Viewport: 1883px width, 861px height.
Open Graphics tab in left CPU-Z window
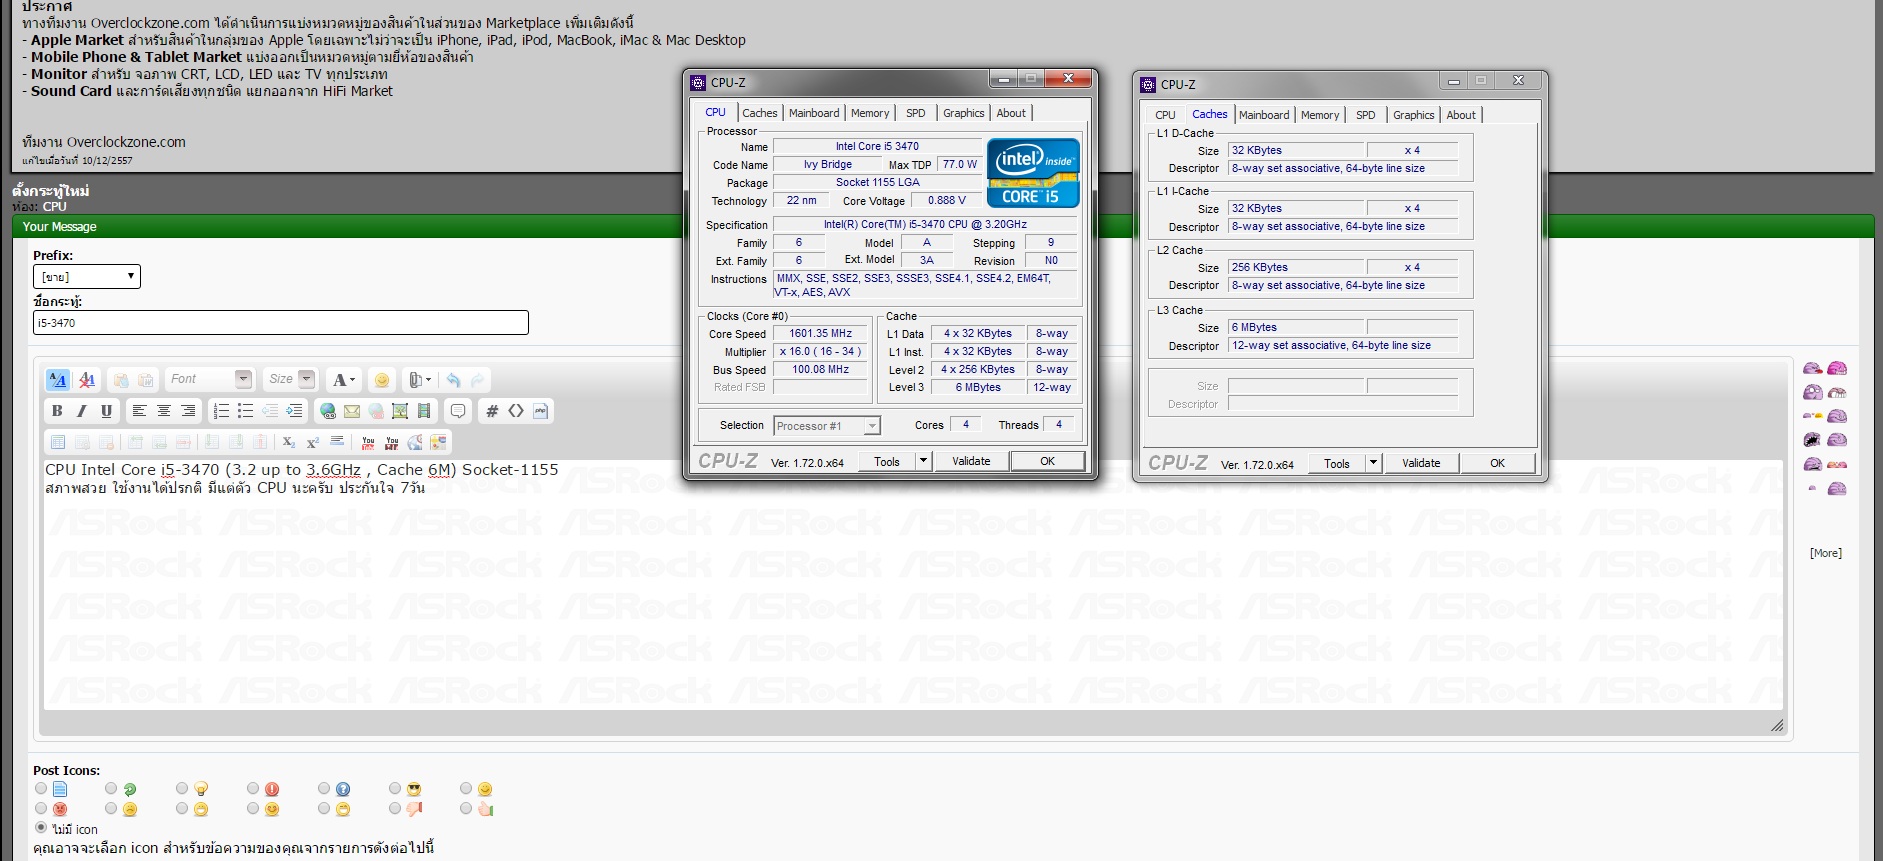click(x=964, y=113)
